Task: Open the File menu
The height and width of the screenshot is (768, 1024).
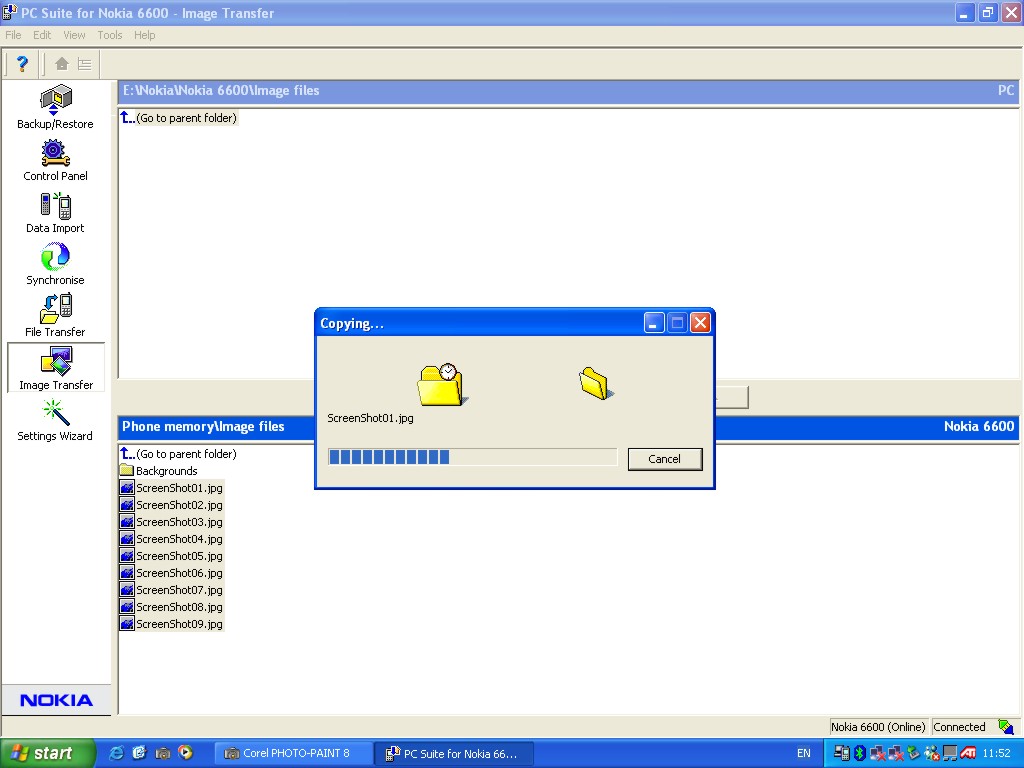Action: point(13,35)
